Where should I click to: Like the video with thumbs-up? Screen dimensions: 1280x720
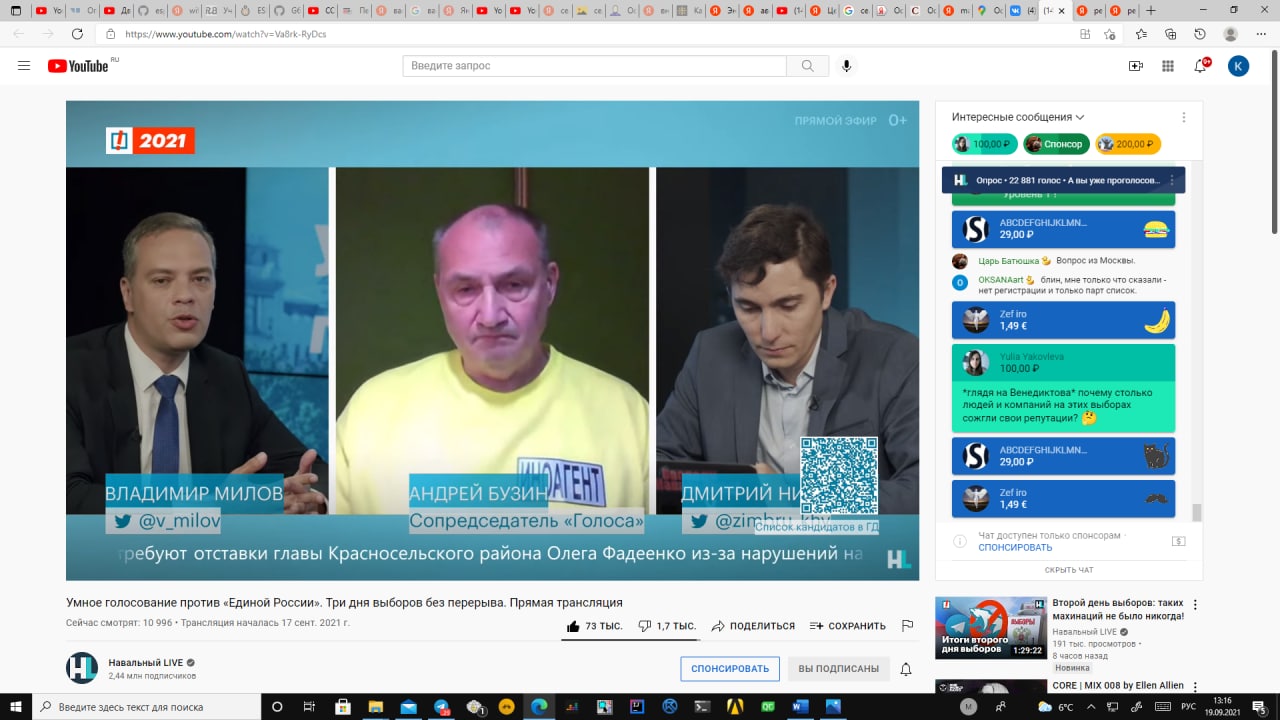tap(595, 626)
